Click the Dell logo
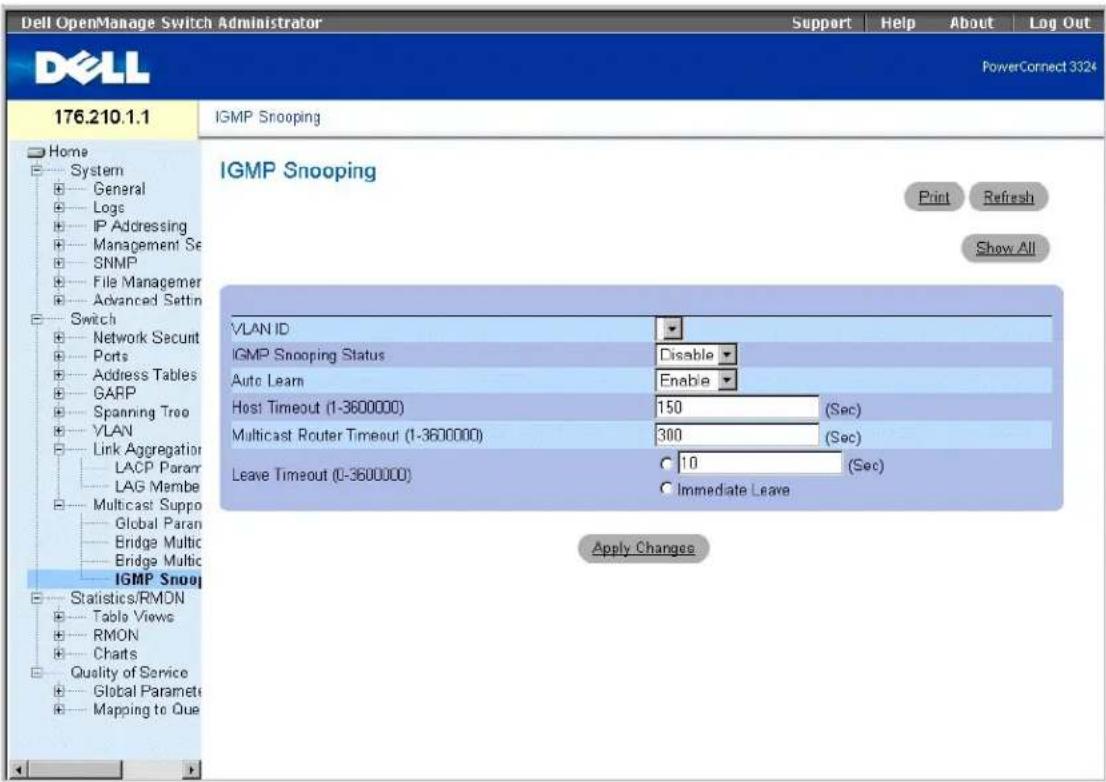Image resolution: width=1106 pixels, height=782 pixels. [x=92, y=68]
